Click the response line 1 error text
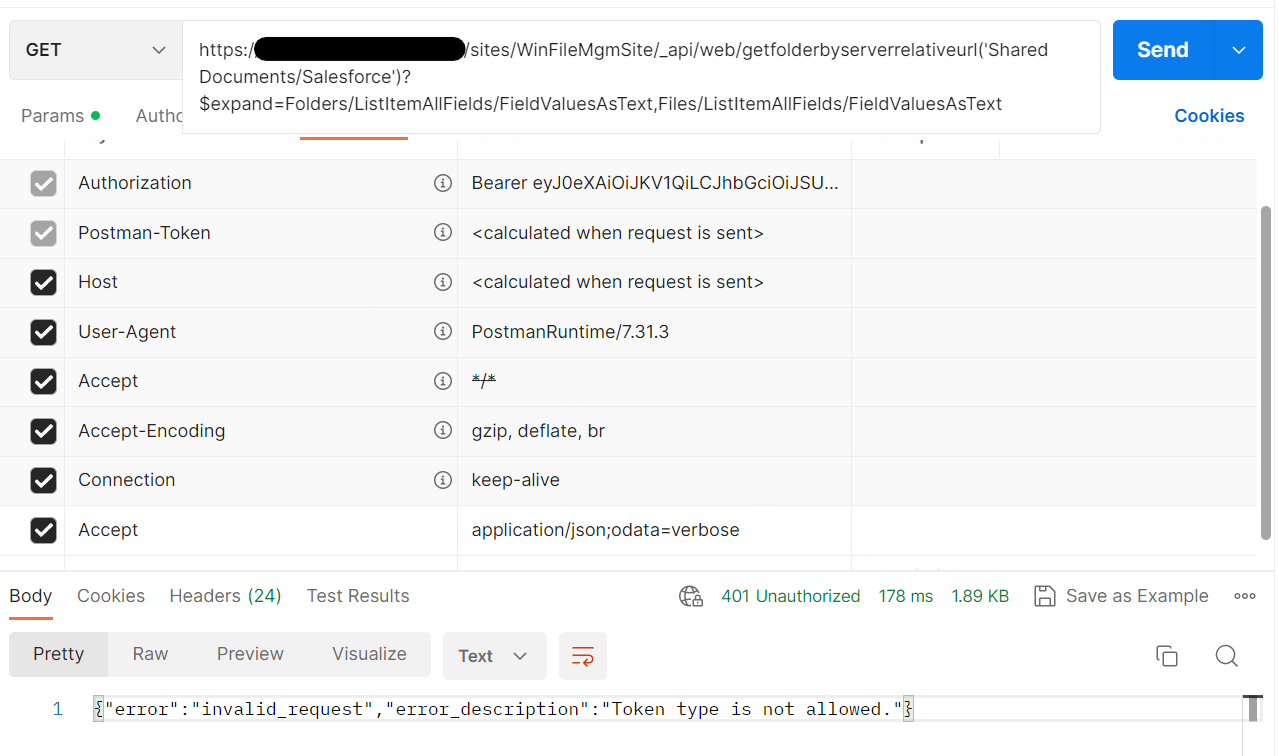Viewport: 1279px width, 756px height. click(x=503, y=709)
